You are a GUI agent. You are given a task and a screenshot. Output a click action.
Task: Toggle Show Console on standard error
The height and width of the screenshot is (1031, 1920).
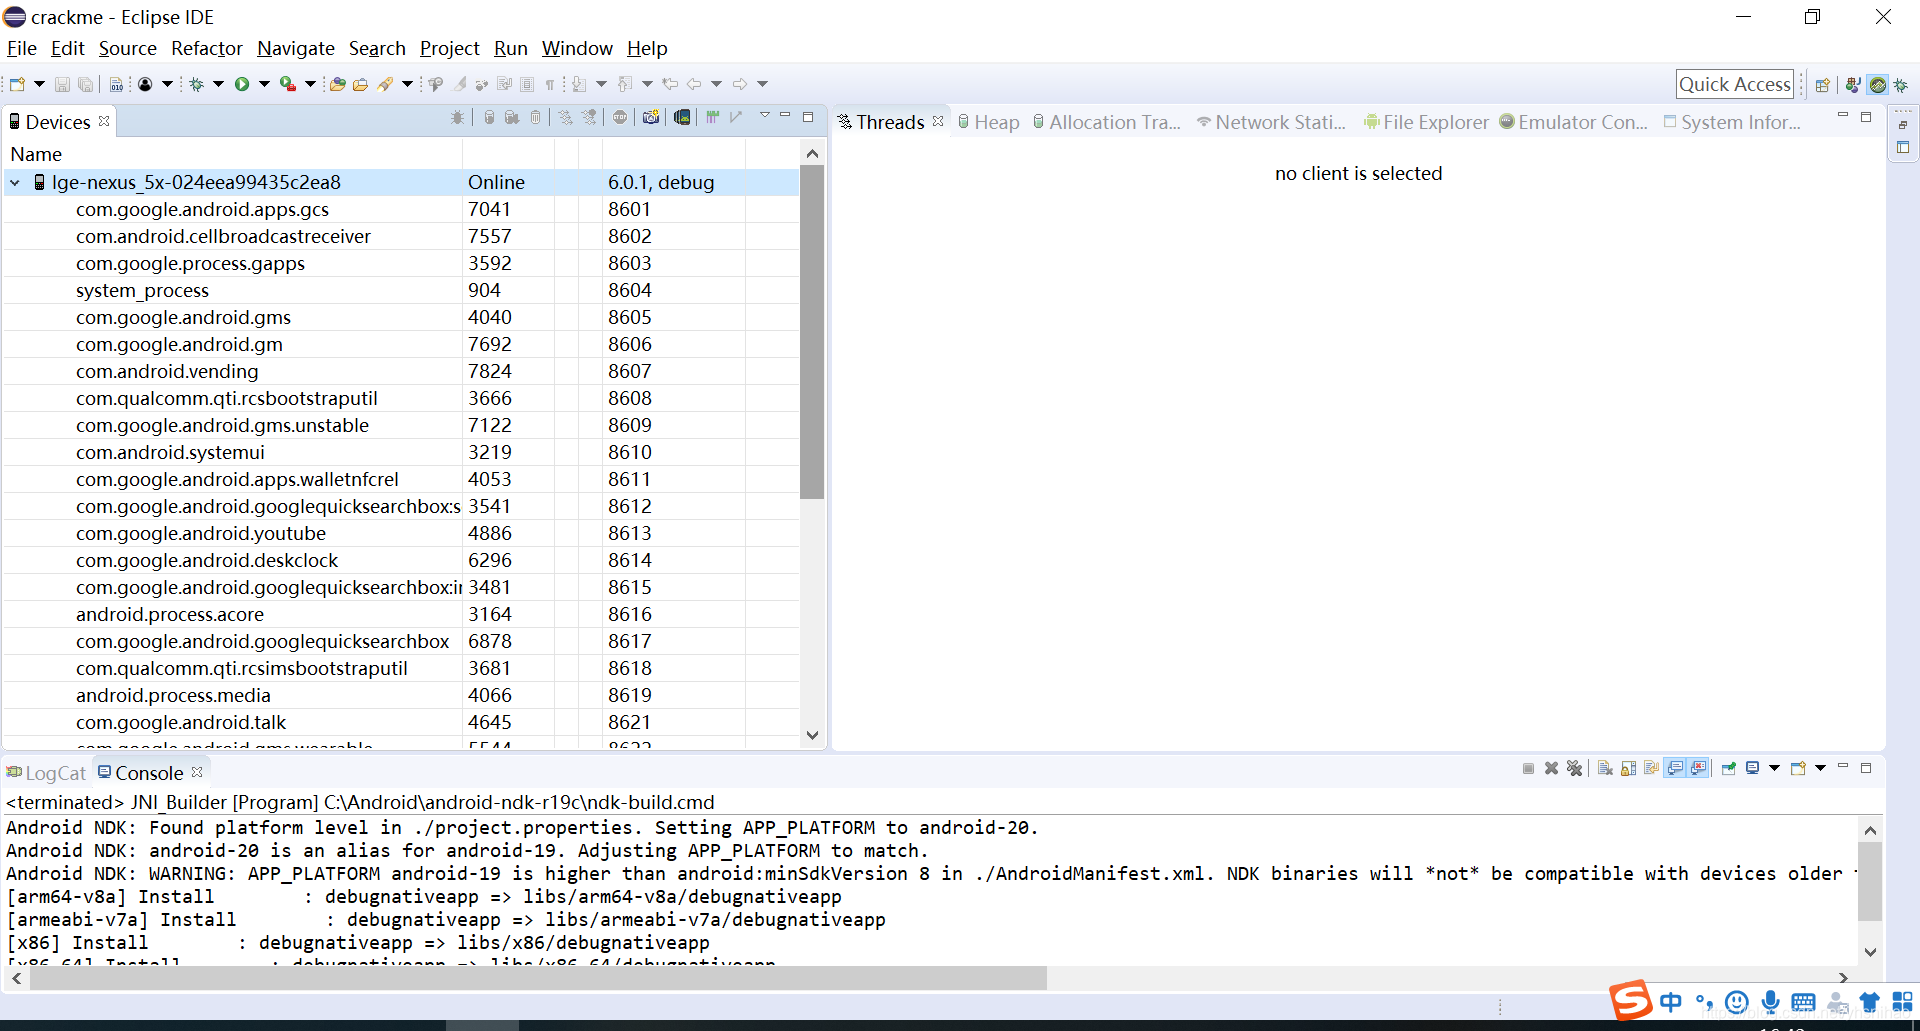(x=1698, y=768)
